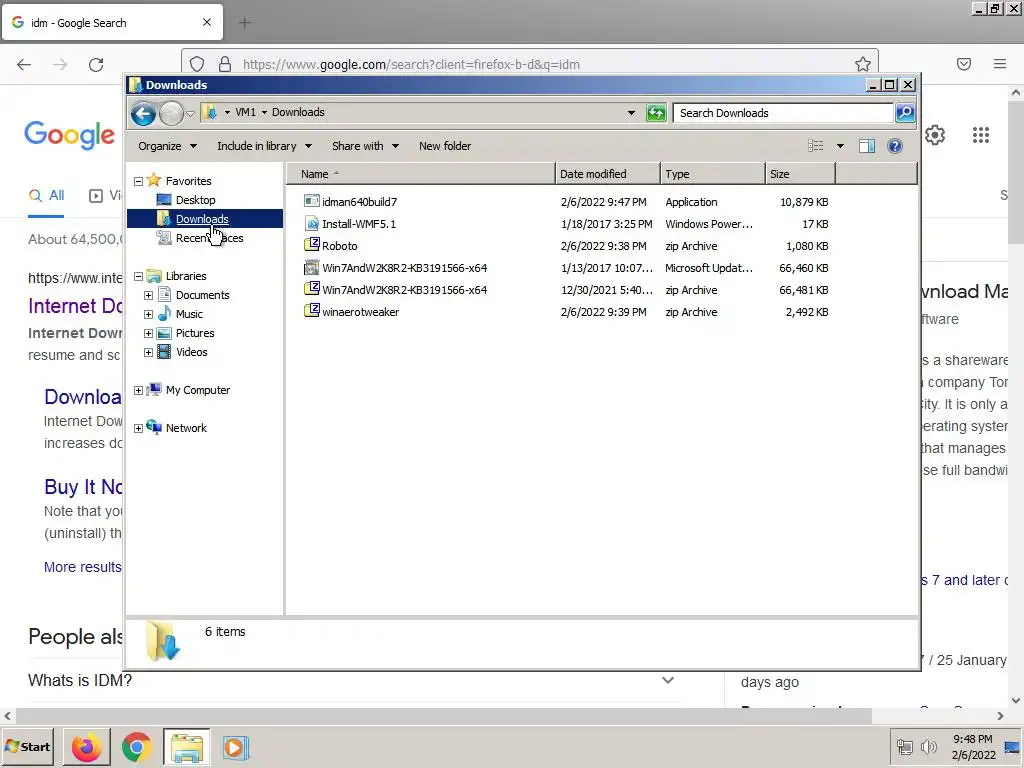Click the Forward arrow in Downloads window
The height and width of the screenshot is (768, 1024).
click(x=171, y=114)
